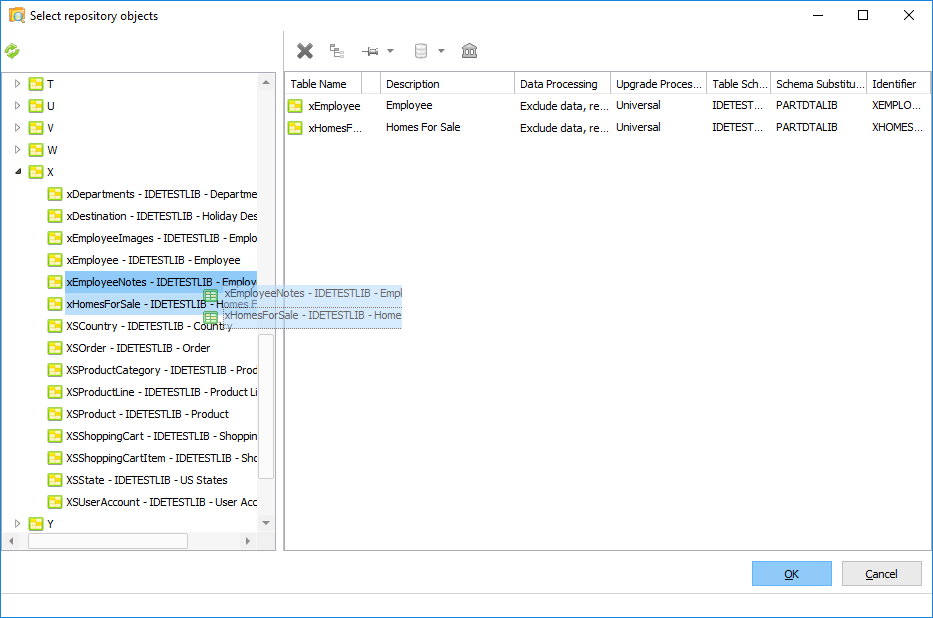933x618 pixels.
Task: Click the T folder icon
Action: [x=36, y=84]
